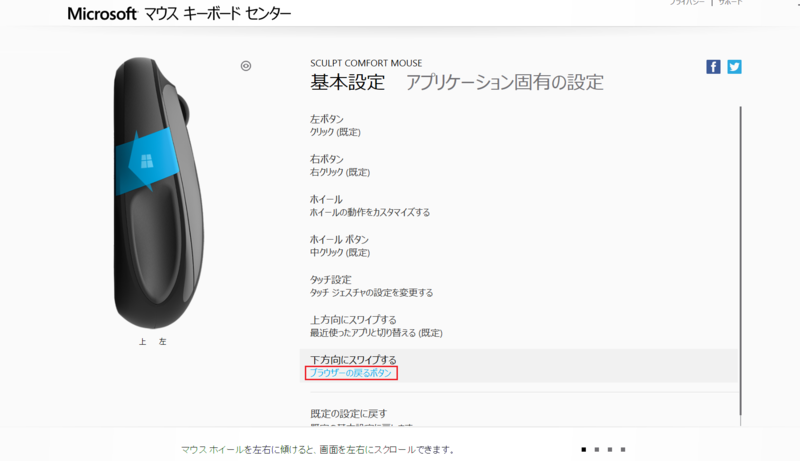Share on Facebook icon
Image resolution: width=800 pixels, height=461 pixels.
click(x=713, y=67)
